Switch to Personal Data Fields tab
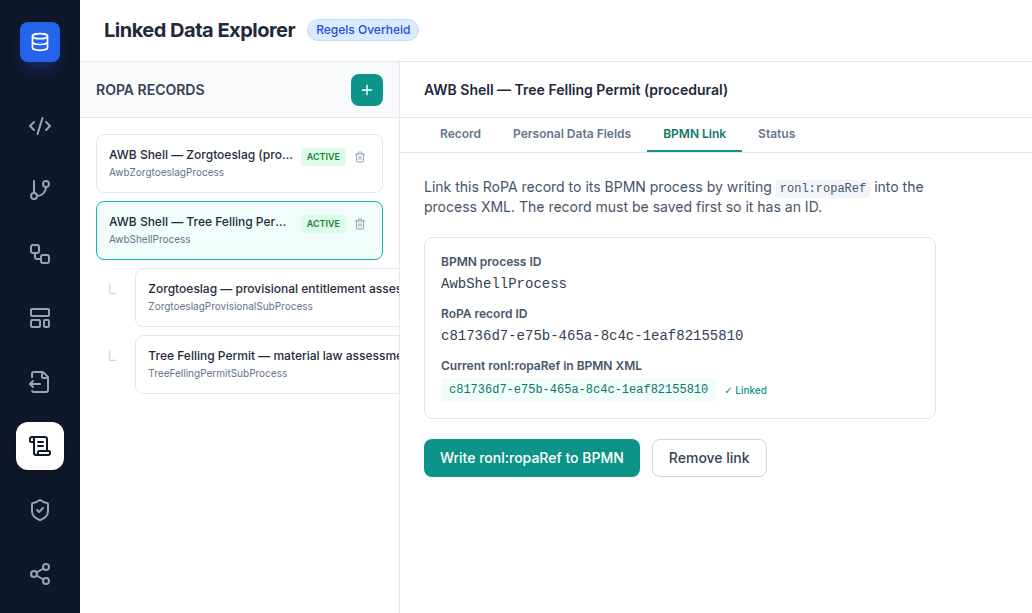The image size is (1032, 613). point(572,134)
